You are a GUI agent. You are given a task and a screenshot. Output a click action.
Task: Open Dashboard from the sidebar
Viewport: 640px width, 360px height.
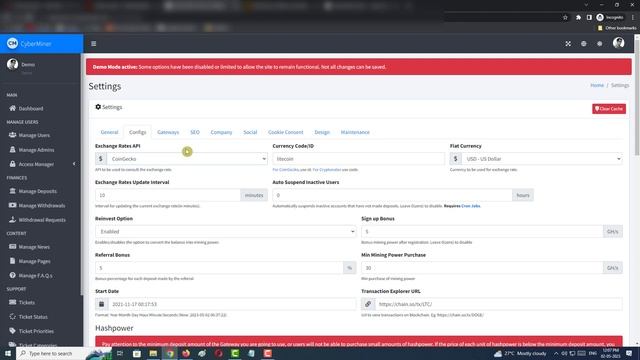(x=26, y=109)
